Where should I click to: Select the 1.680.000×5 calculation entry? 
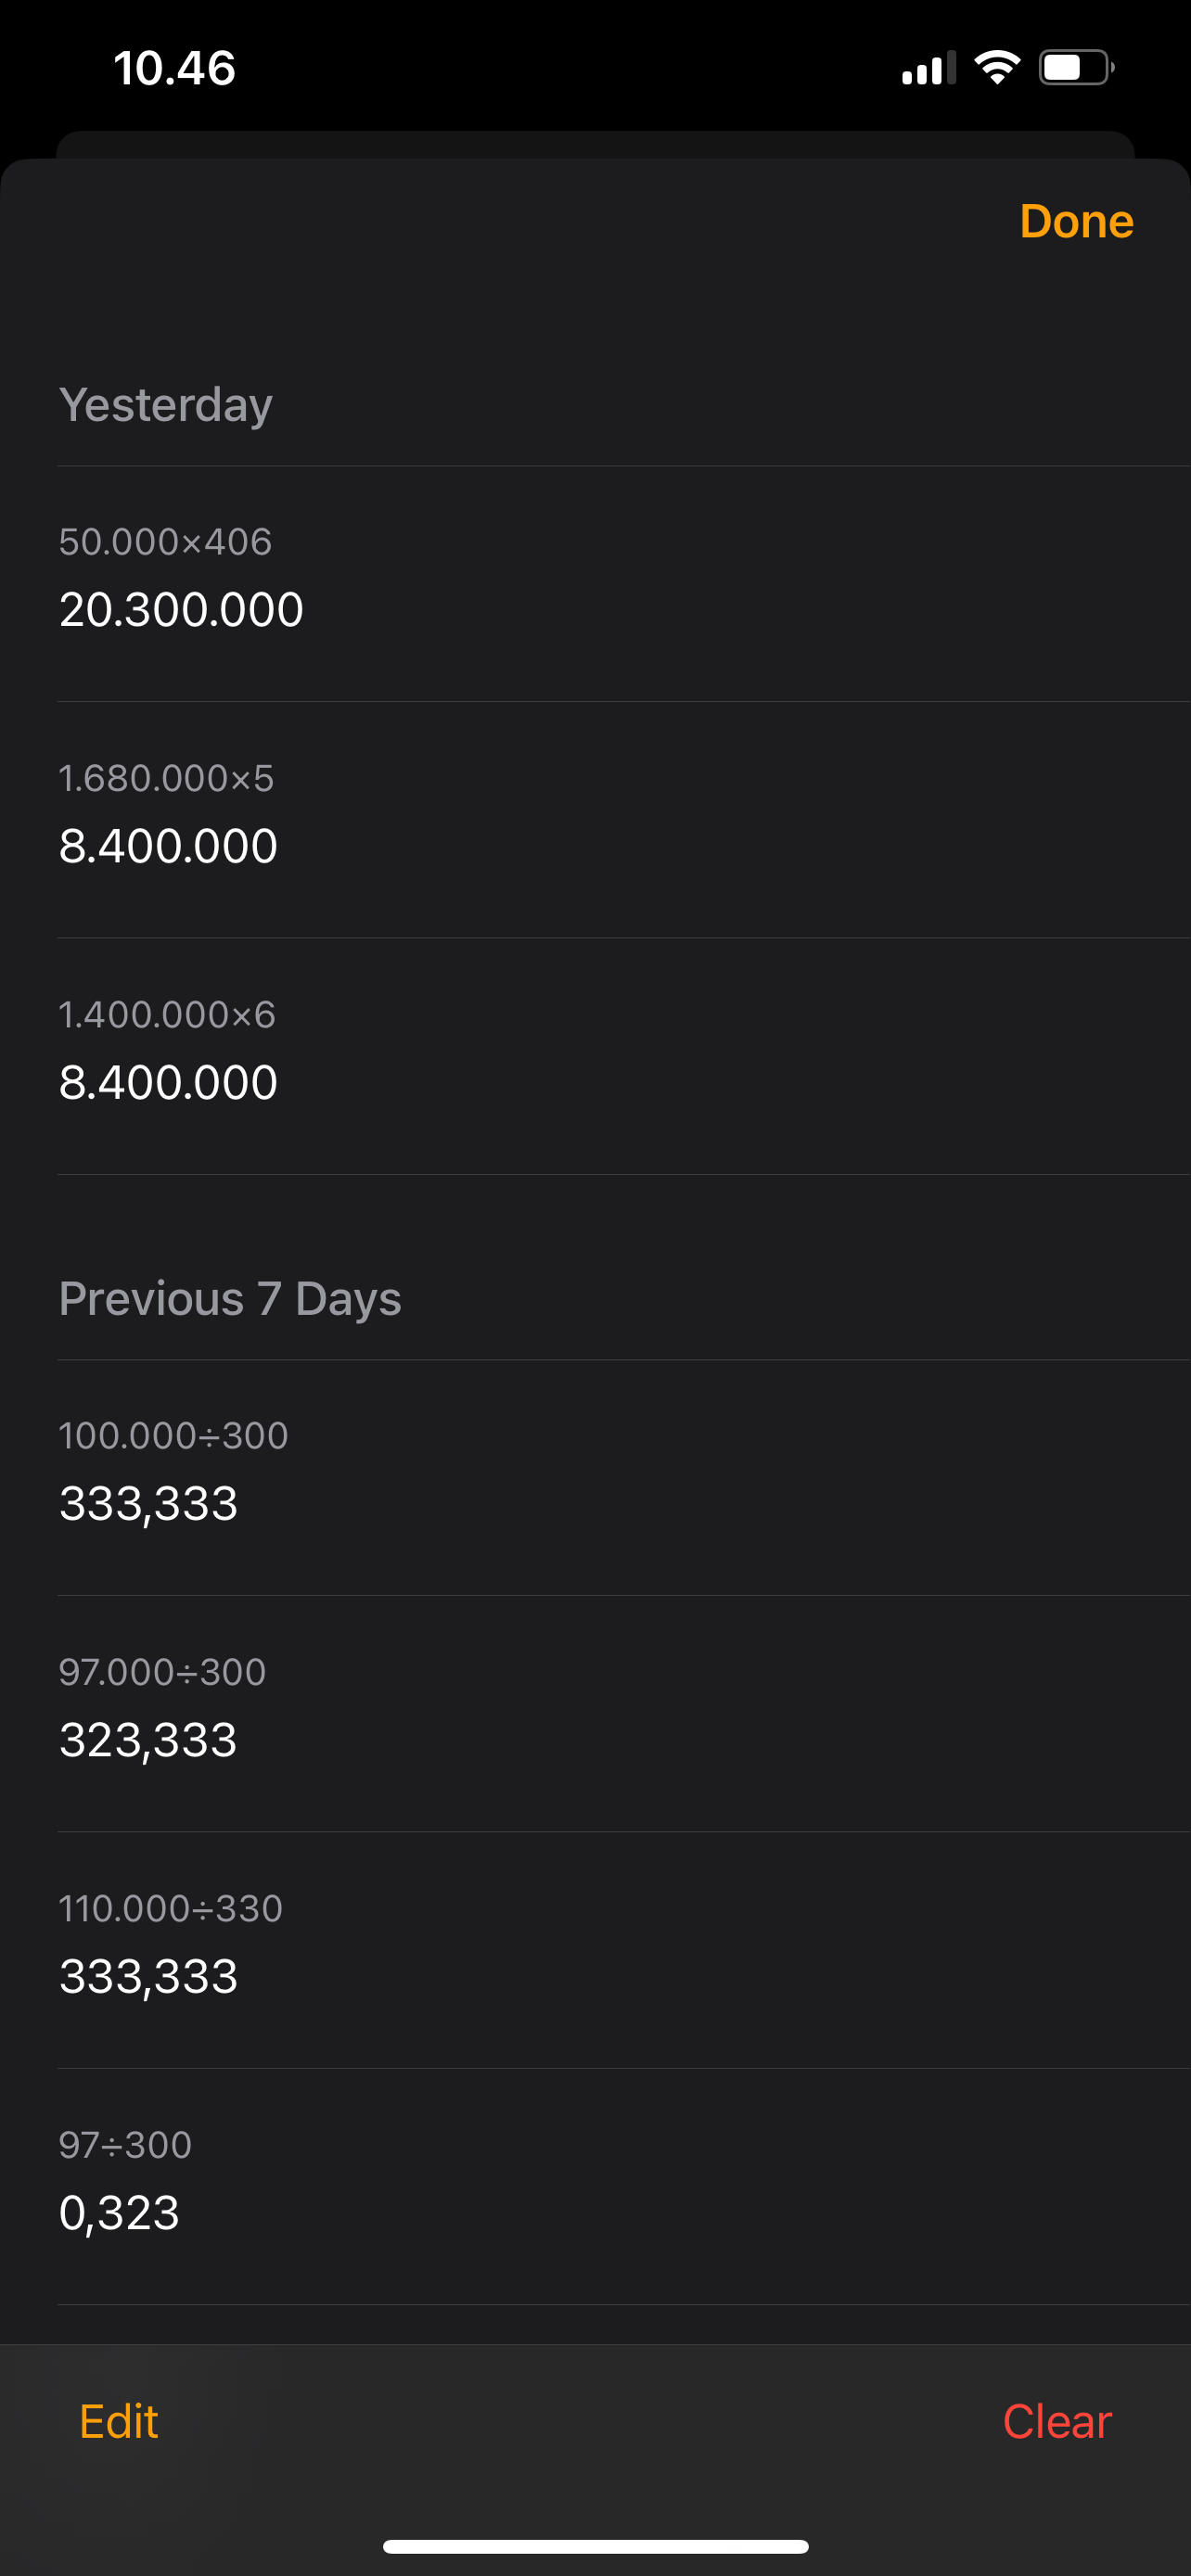point(624,820)
